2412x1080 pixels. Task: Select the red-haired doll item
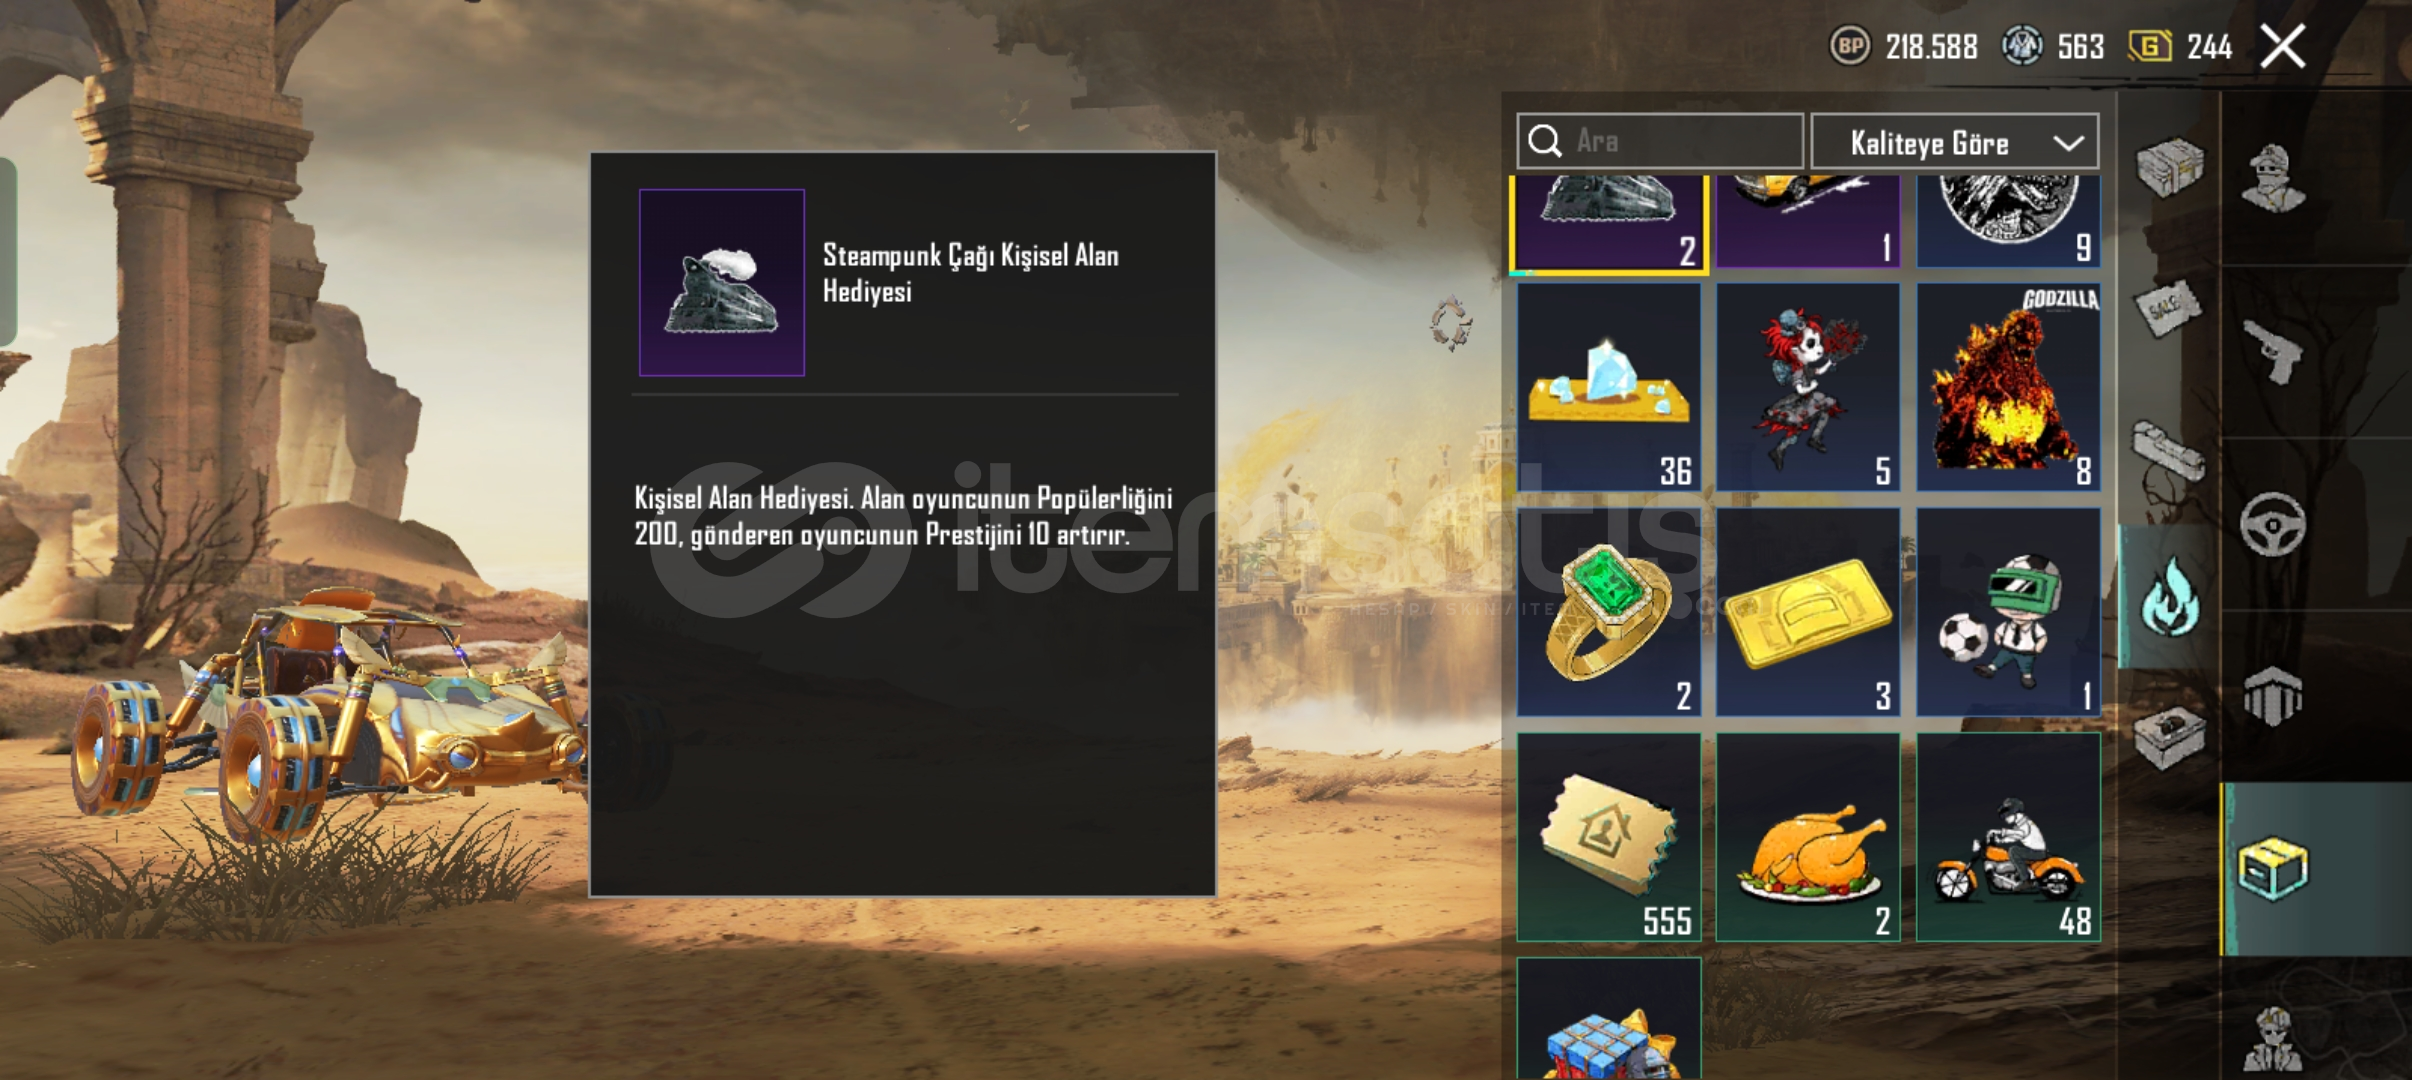tap(1808, 387)
